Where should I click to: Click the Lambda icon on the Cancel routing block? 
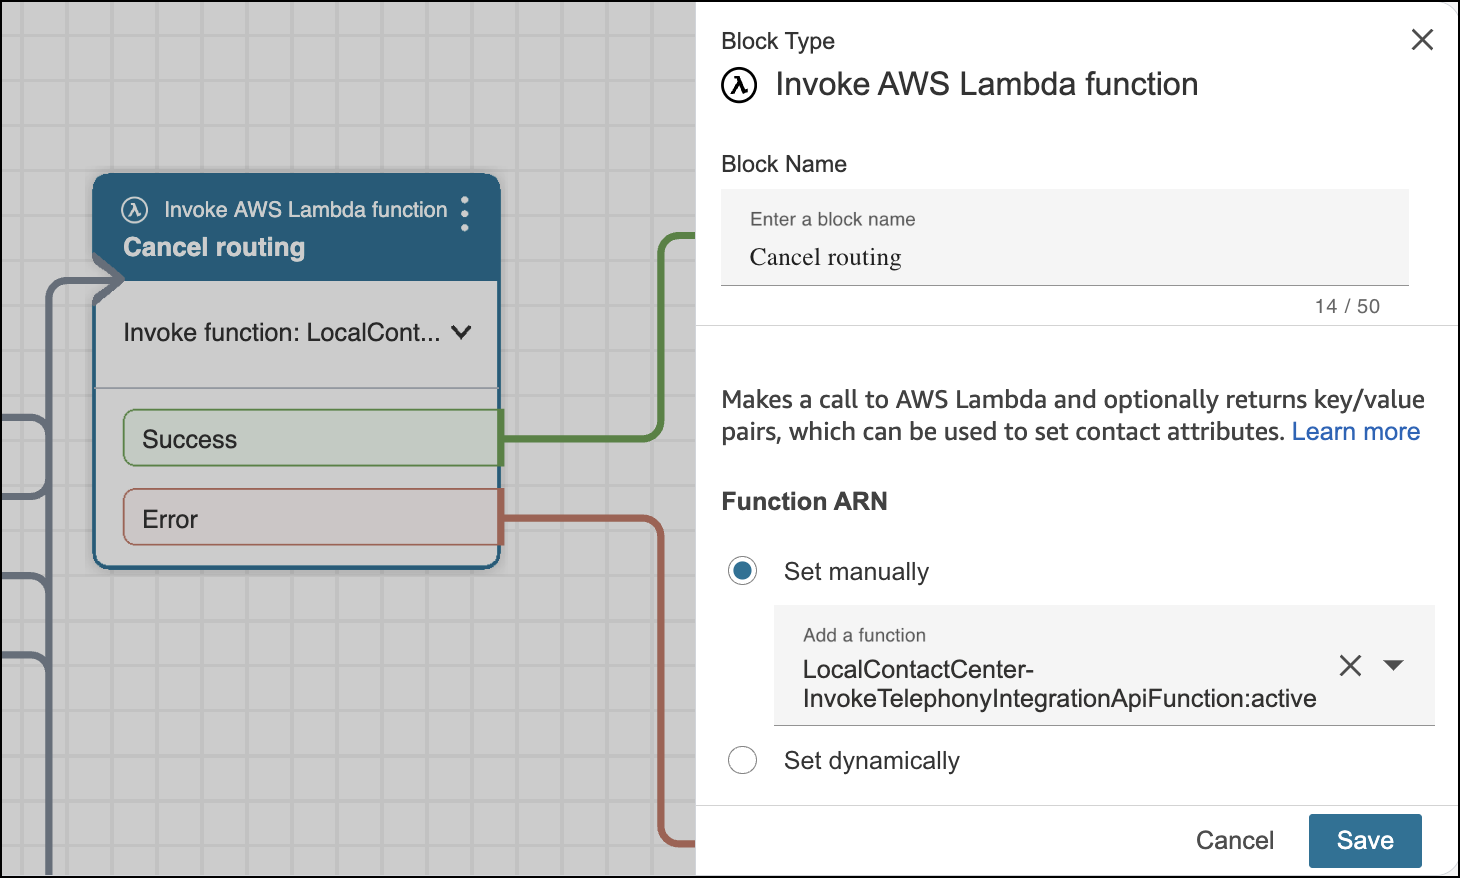point(135,210)
